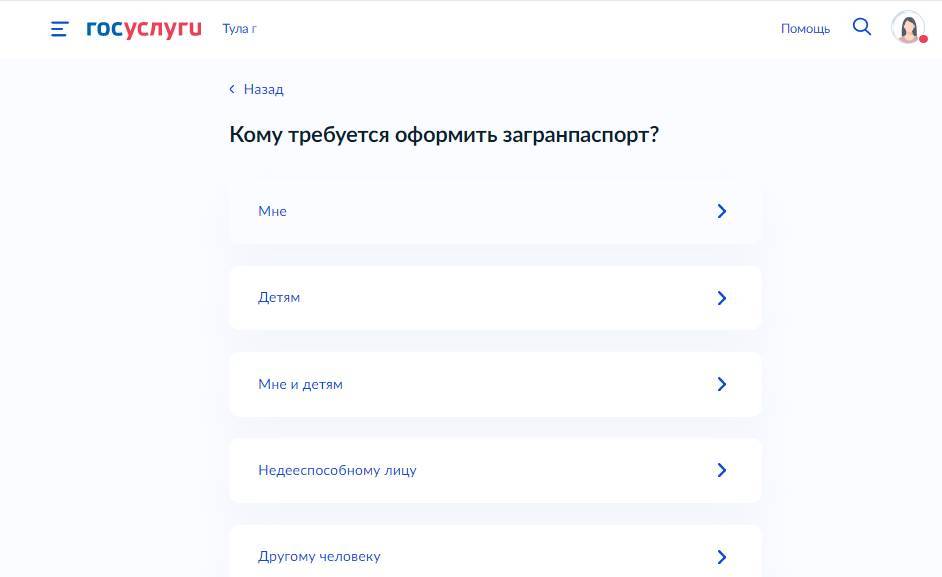Select the Мне и детям option
Image resolution: width=942 pixels, height=577 pixels.
[300, 384]
